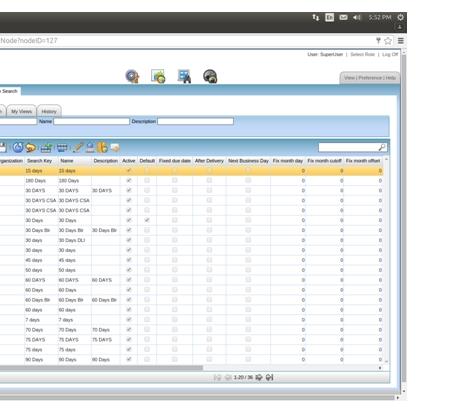
Task: Sort by the Search Key column header
Action: tap(39, 161)
